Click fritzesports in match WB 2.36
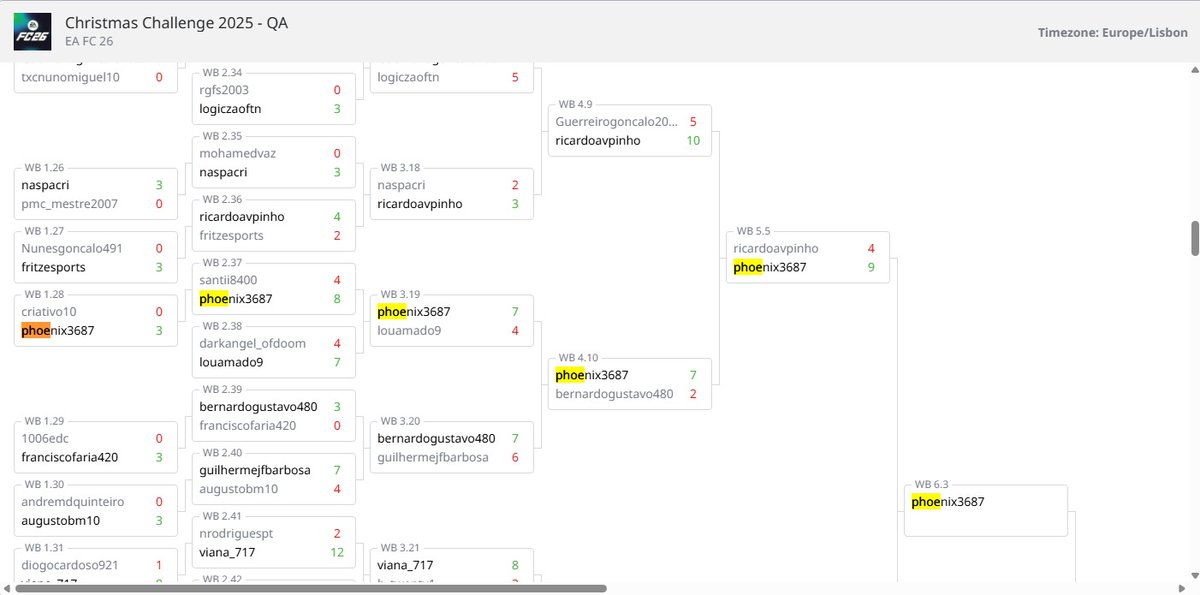1200x595 pixels. pos(231,236)
